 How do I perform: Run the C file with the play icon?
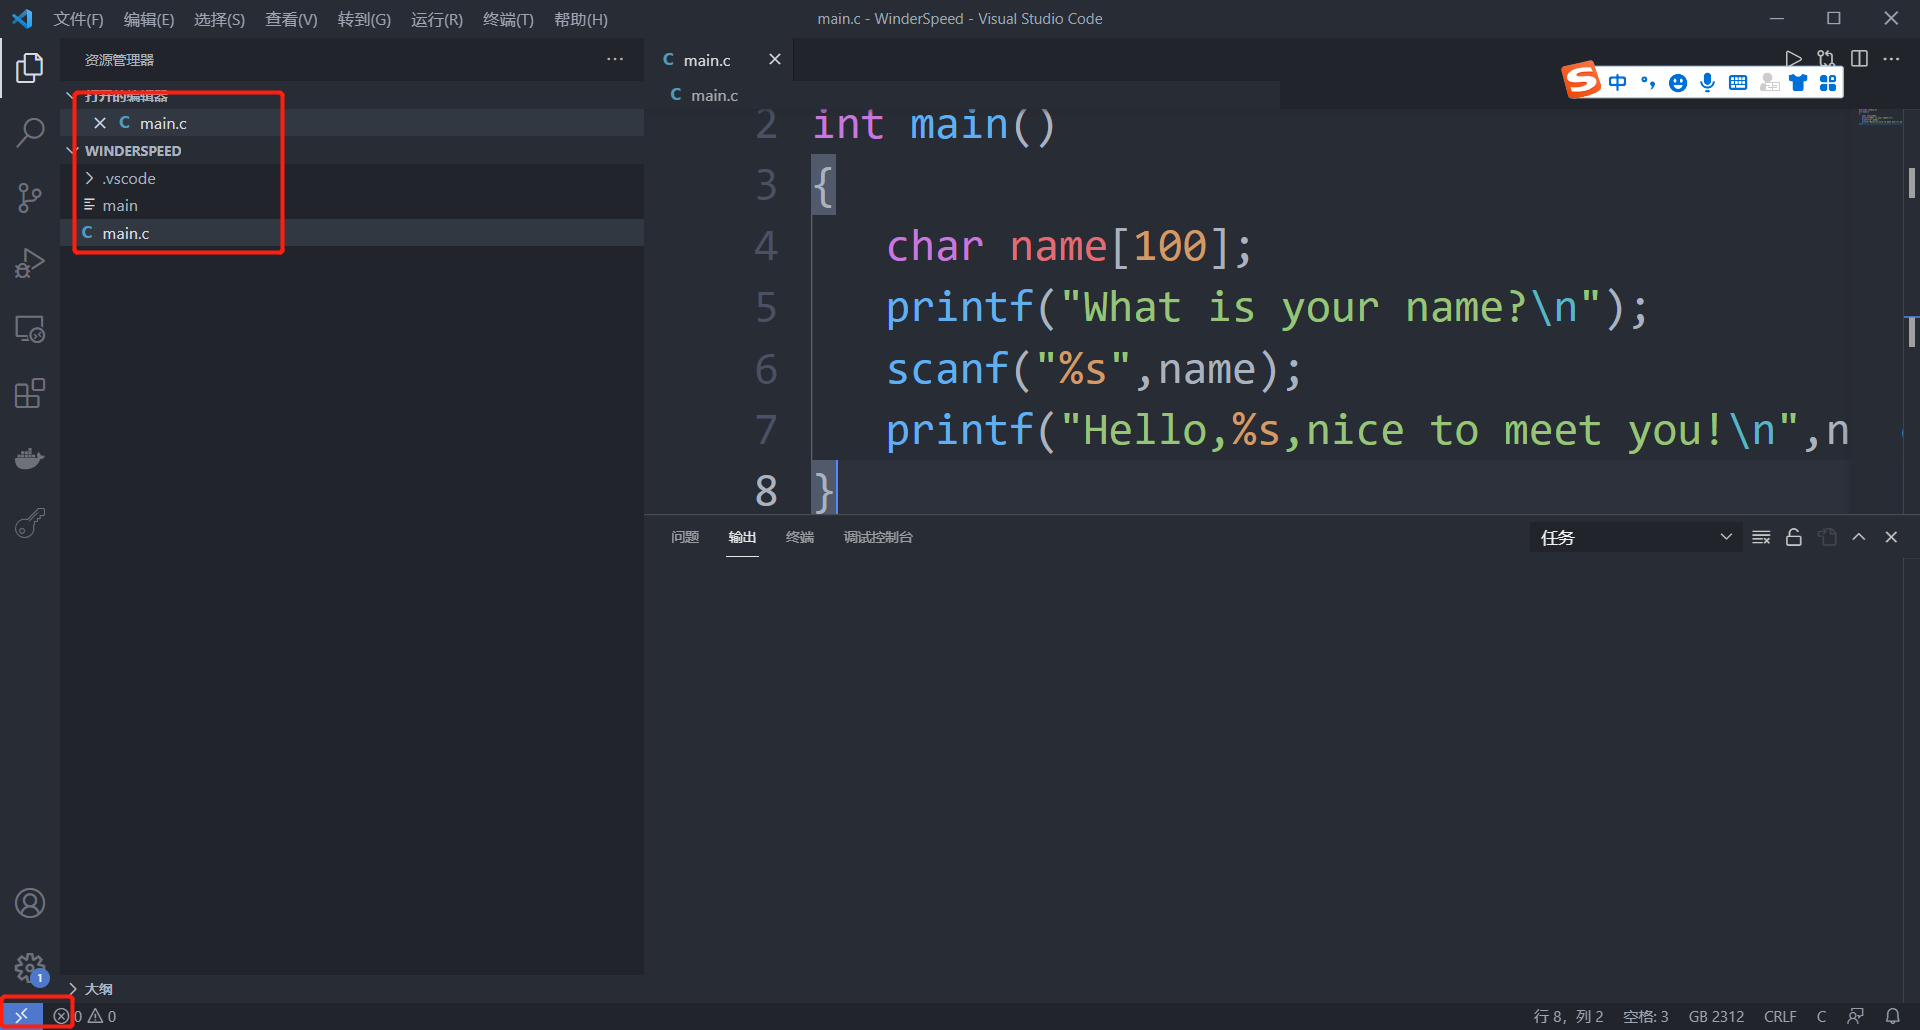pyautogui.click(x=1793, y=58)
